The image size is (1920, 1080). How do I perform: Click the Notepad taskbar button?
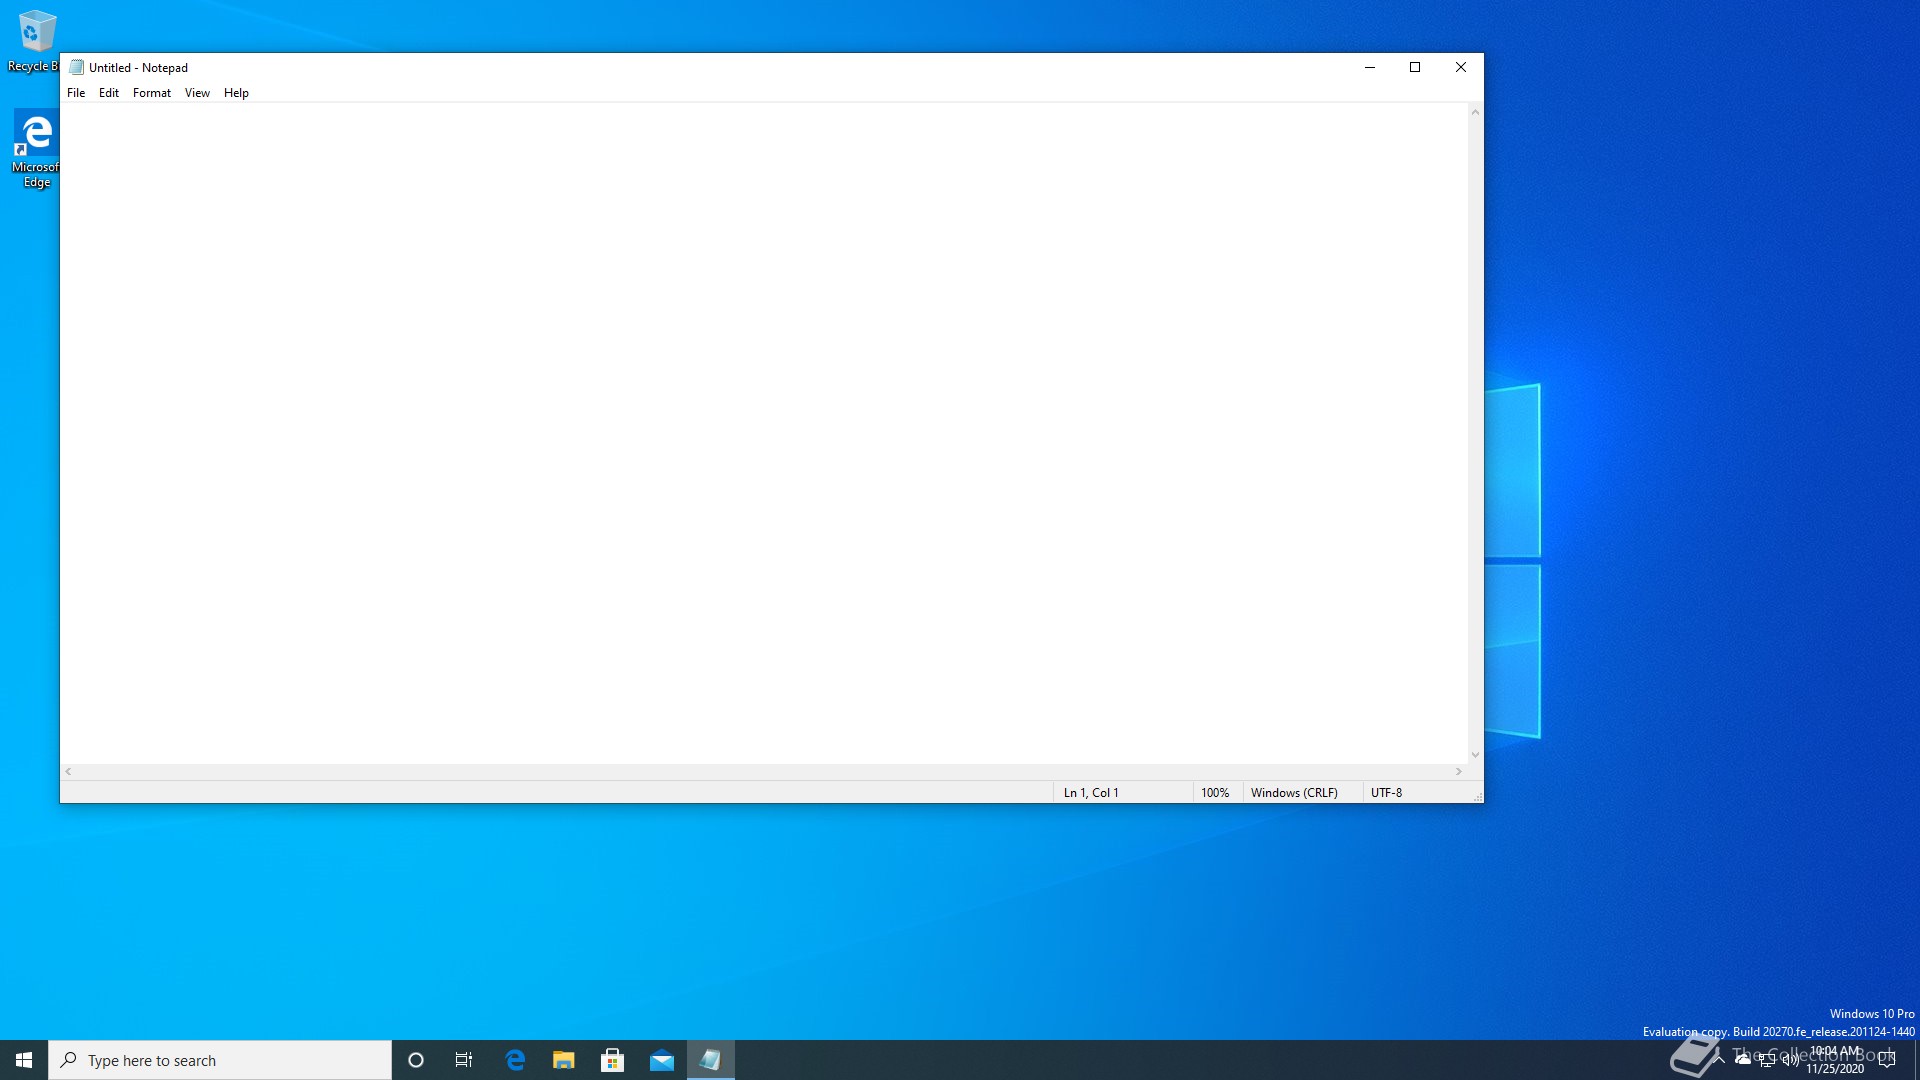click(x=710, y=1060)
